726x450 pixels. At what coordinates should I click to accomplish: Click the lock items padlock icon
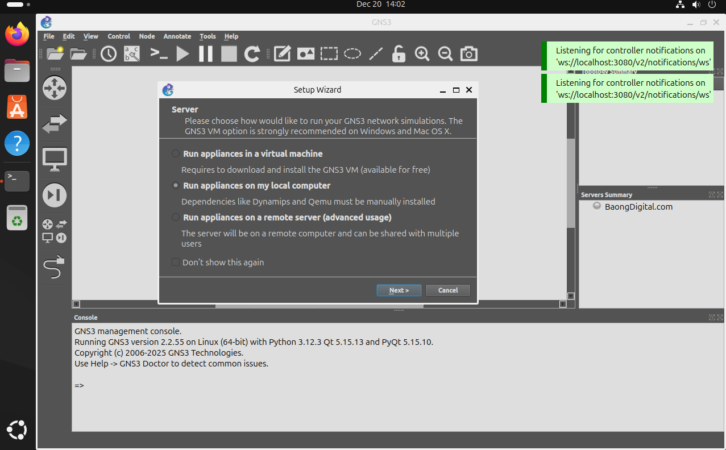[x=398, y=54]
